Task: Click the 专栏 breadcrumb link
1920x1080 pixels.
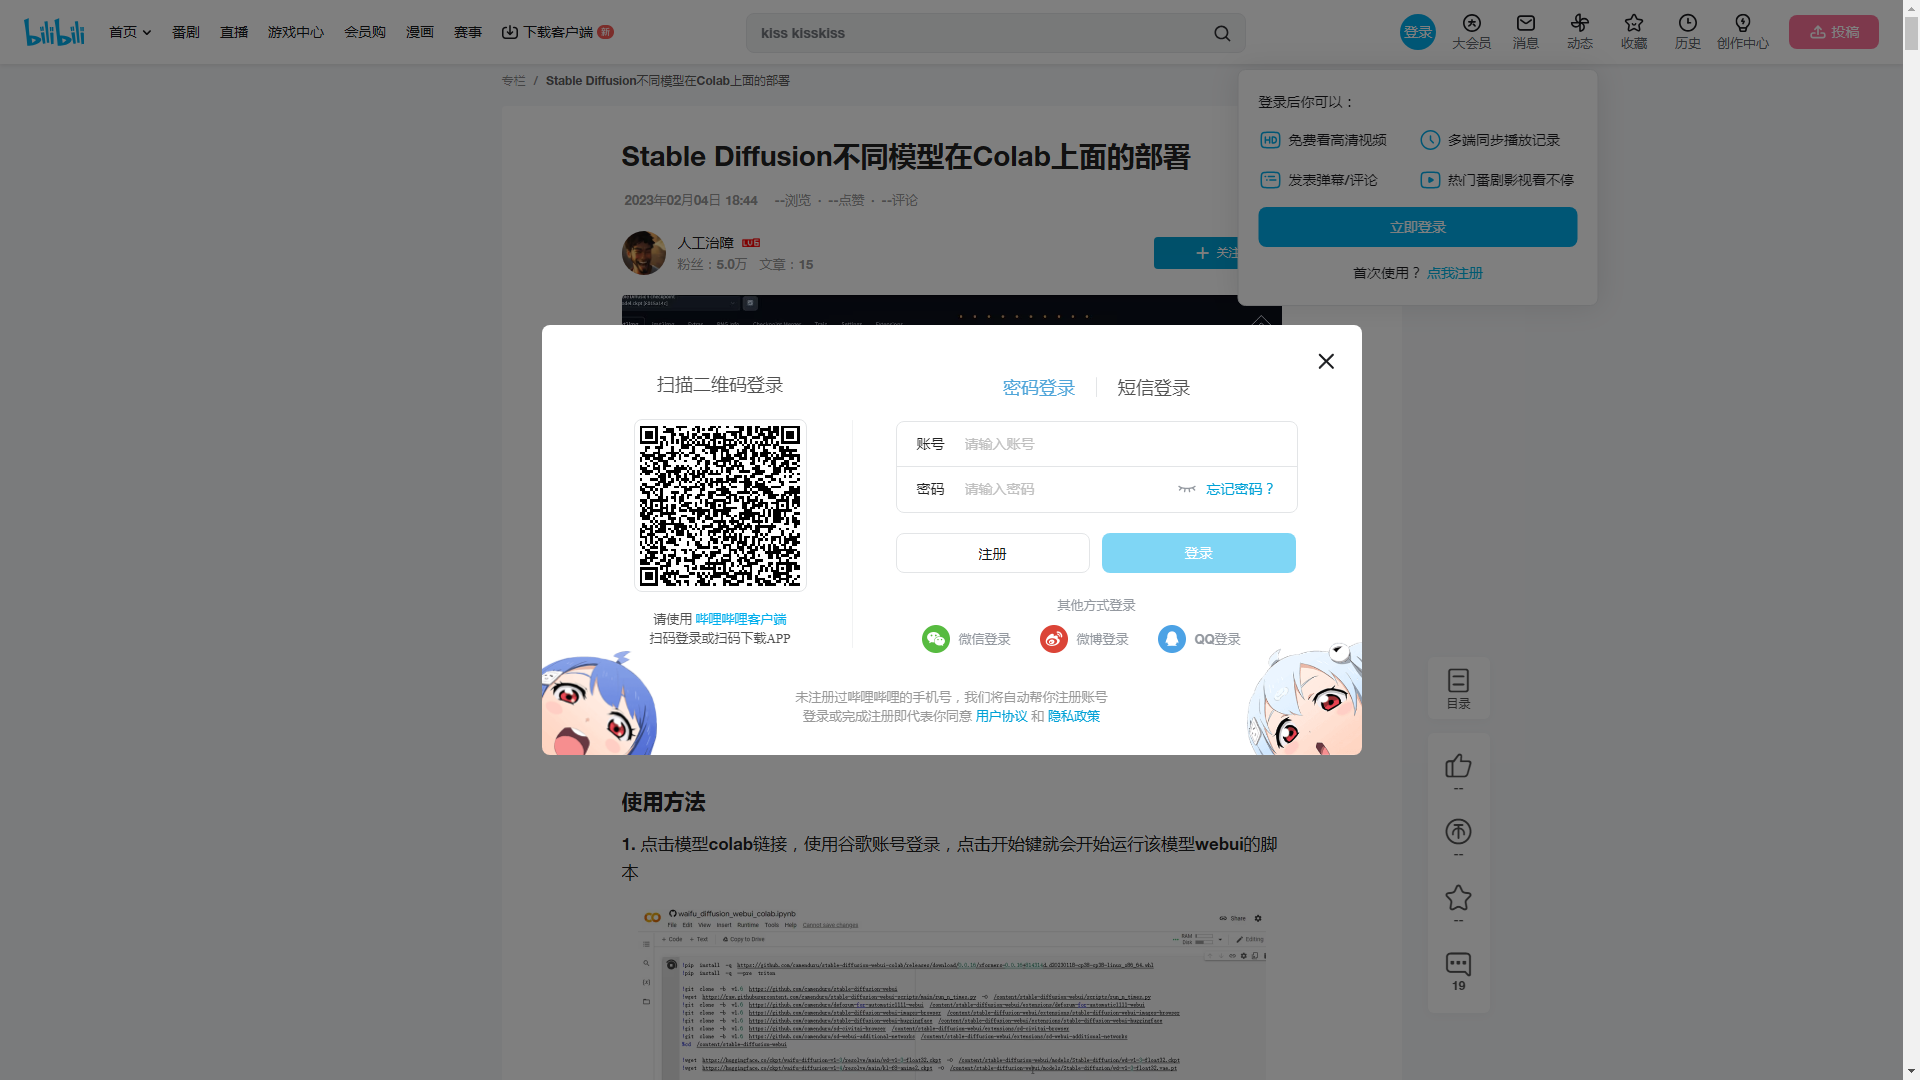Action: 513,81
